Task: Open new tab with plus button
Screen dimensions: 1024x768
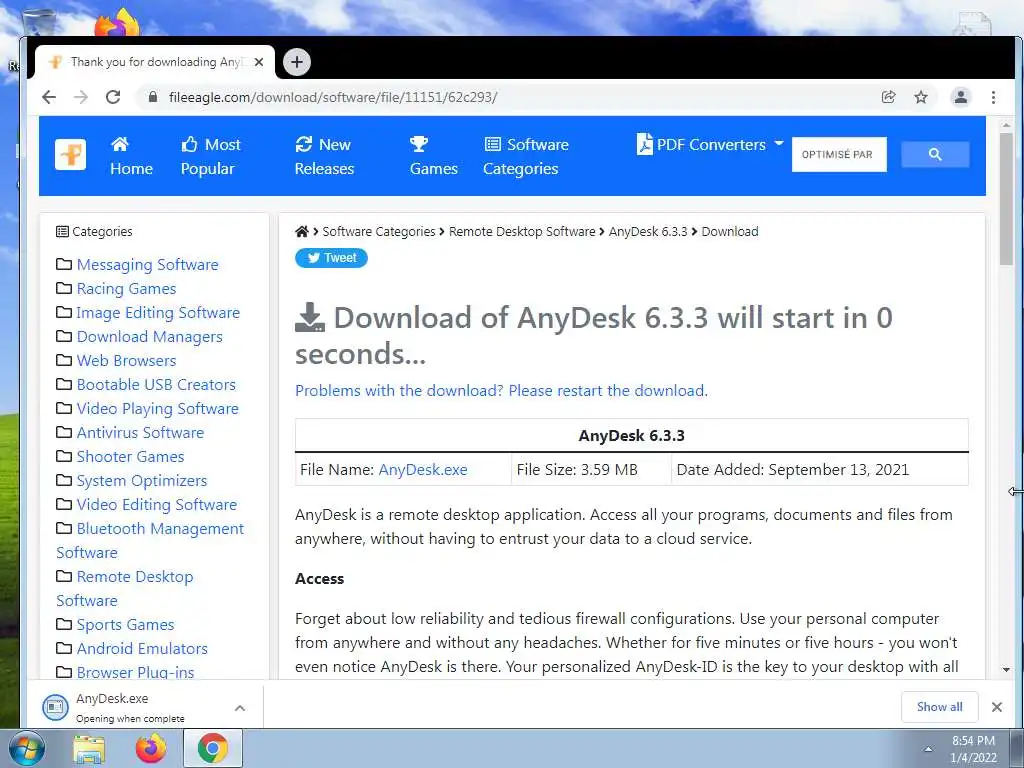Action: (297, 62)
